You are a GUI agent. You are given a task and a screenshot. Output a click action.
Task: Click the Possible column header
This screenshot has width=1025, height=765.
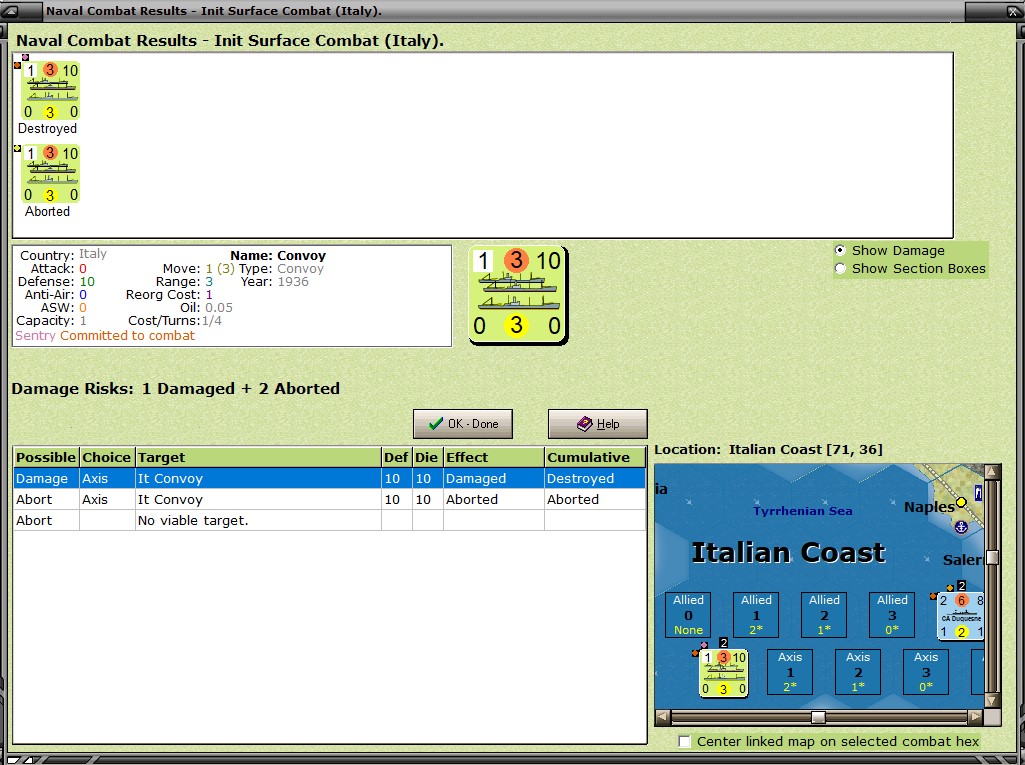point(46,457)
